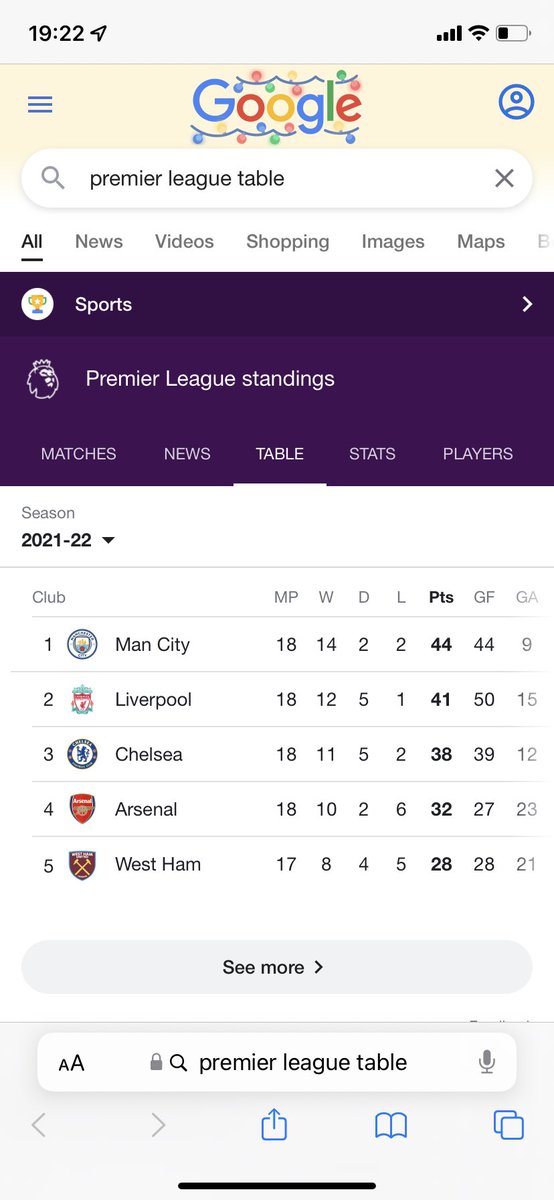
Task: Open the Man City club row
Action: (x=277, y=645)
